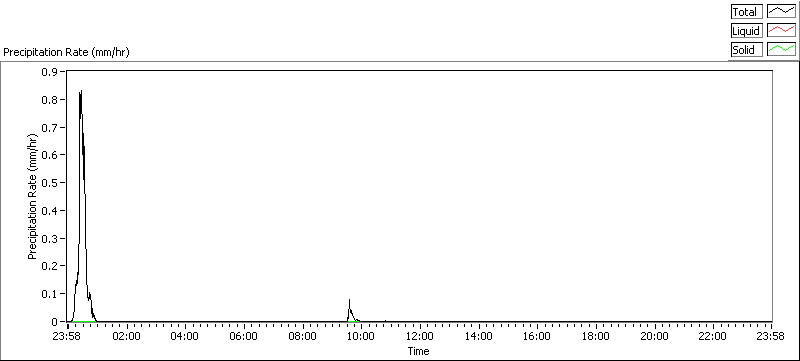Click the 0.5 y-axis scale value

50,183
